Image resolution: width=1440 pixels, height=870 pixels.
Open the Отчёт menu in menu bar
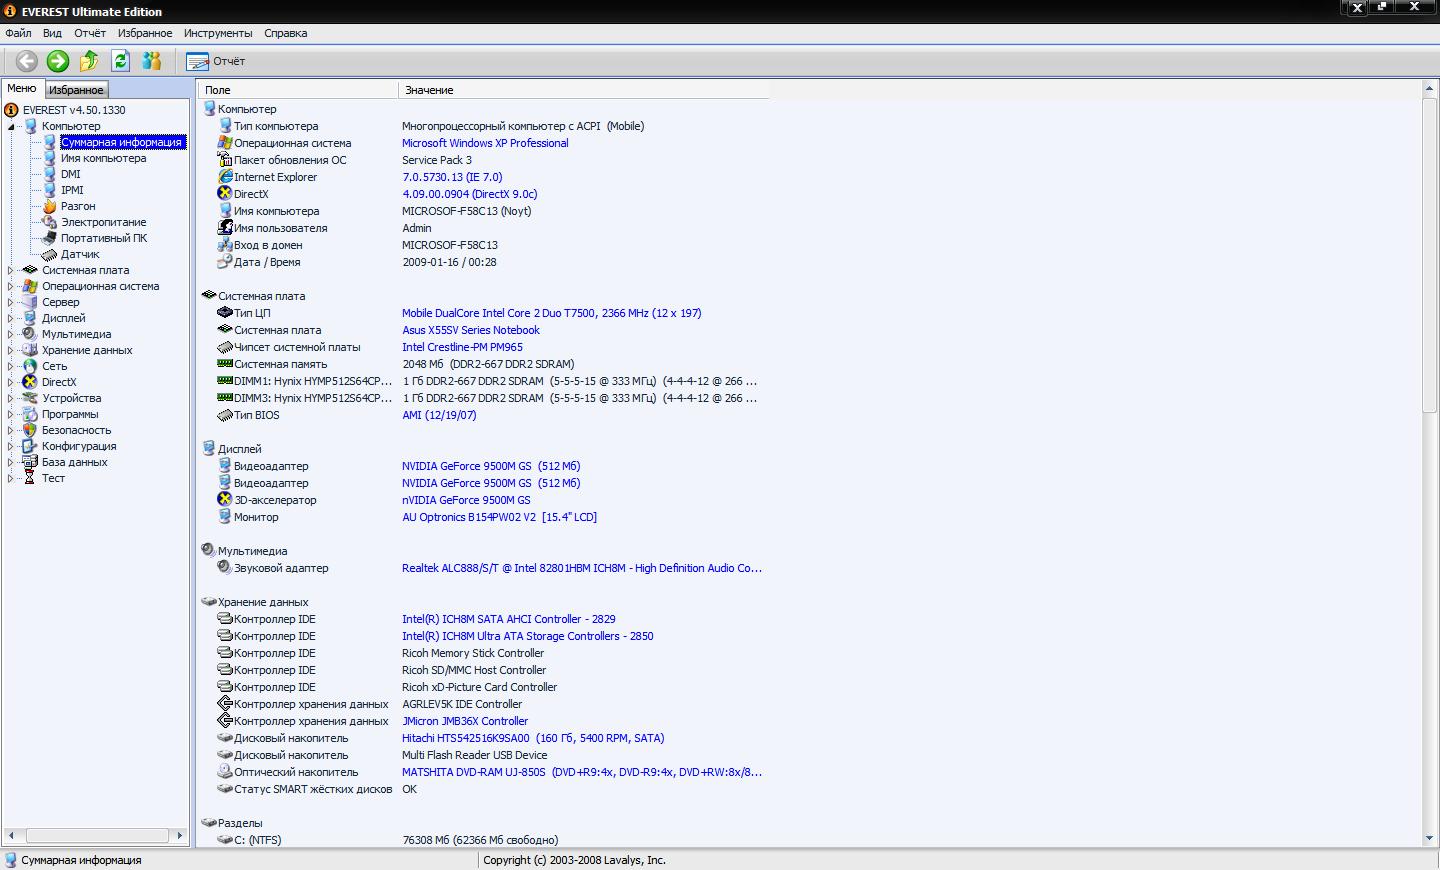[89, 33]
